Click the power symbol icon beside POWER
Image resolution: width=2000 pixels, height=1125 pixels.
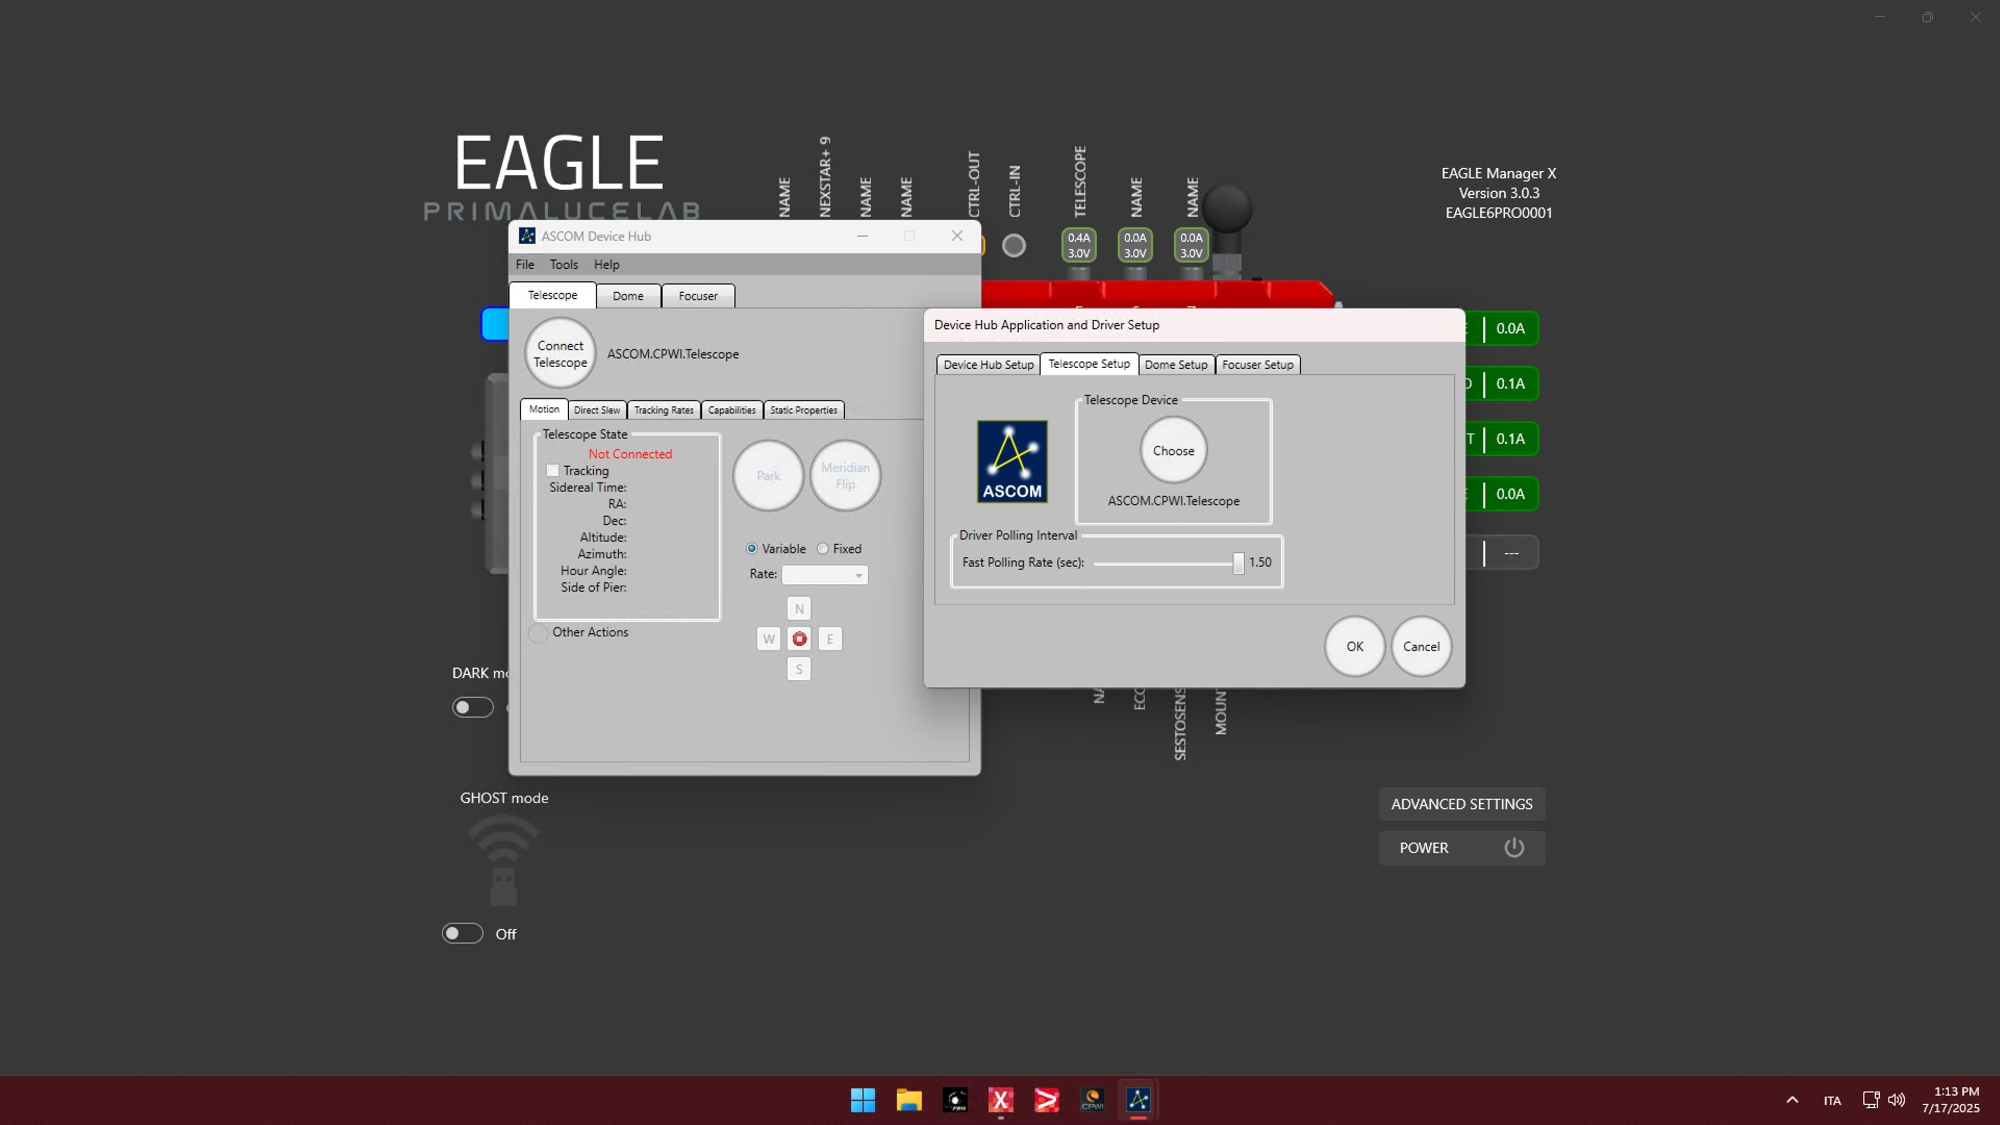(x=1514, y=848)
